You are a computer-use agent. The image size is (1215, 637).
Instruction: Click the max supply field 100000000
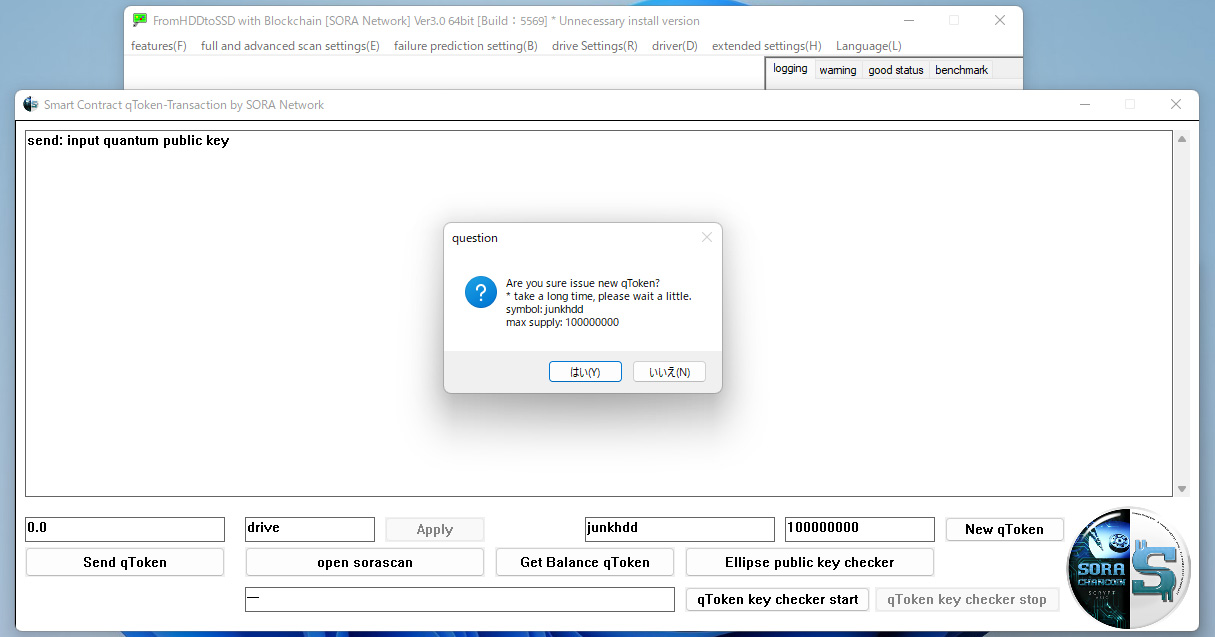[x=860, y=529]
